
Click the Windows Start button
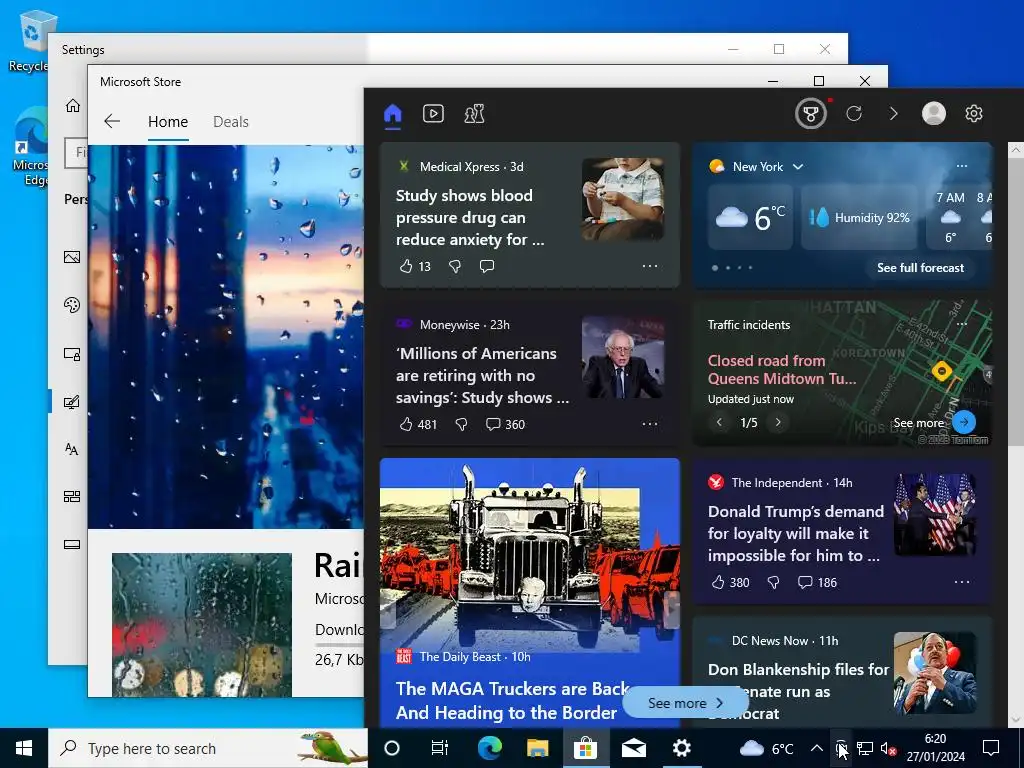point(24,748)
